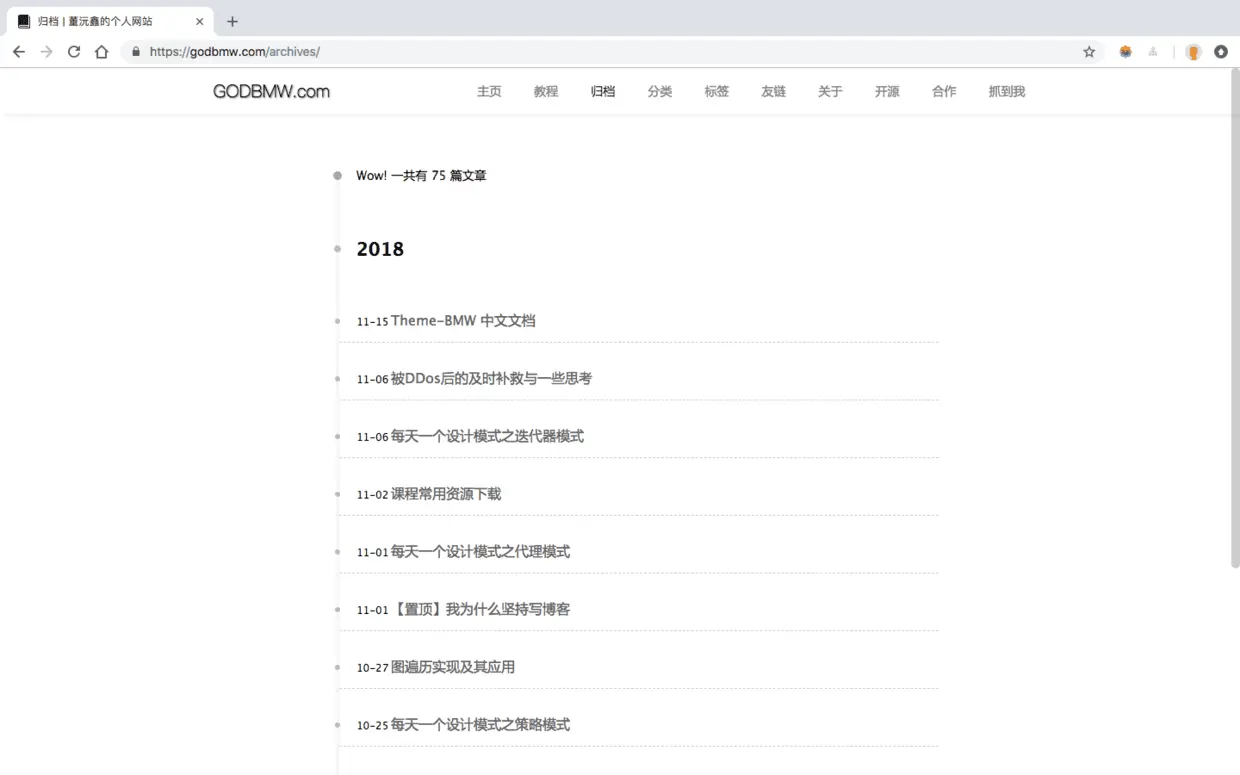Open the 友链 menu item
Image resolution: width=1240 pixels, height=775 pixels.
point(774,91)
